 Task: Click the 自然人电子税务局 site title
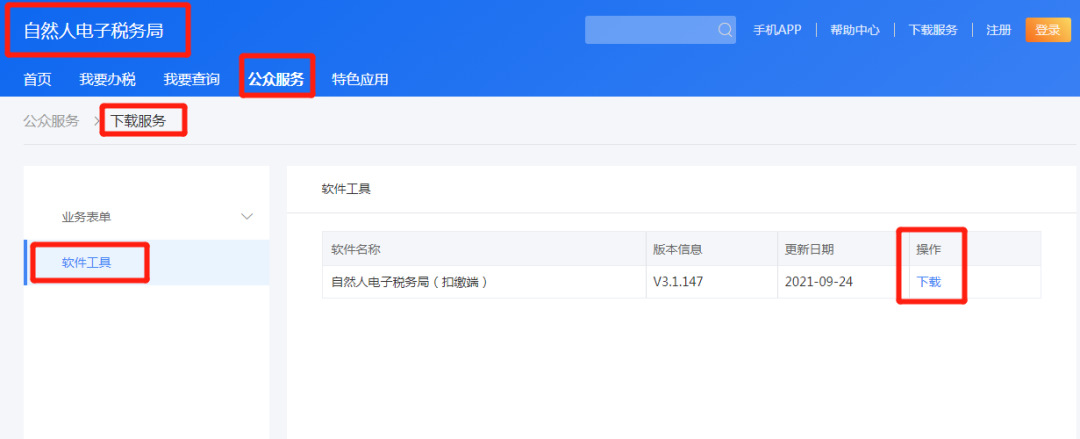coord(94,31)
